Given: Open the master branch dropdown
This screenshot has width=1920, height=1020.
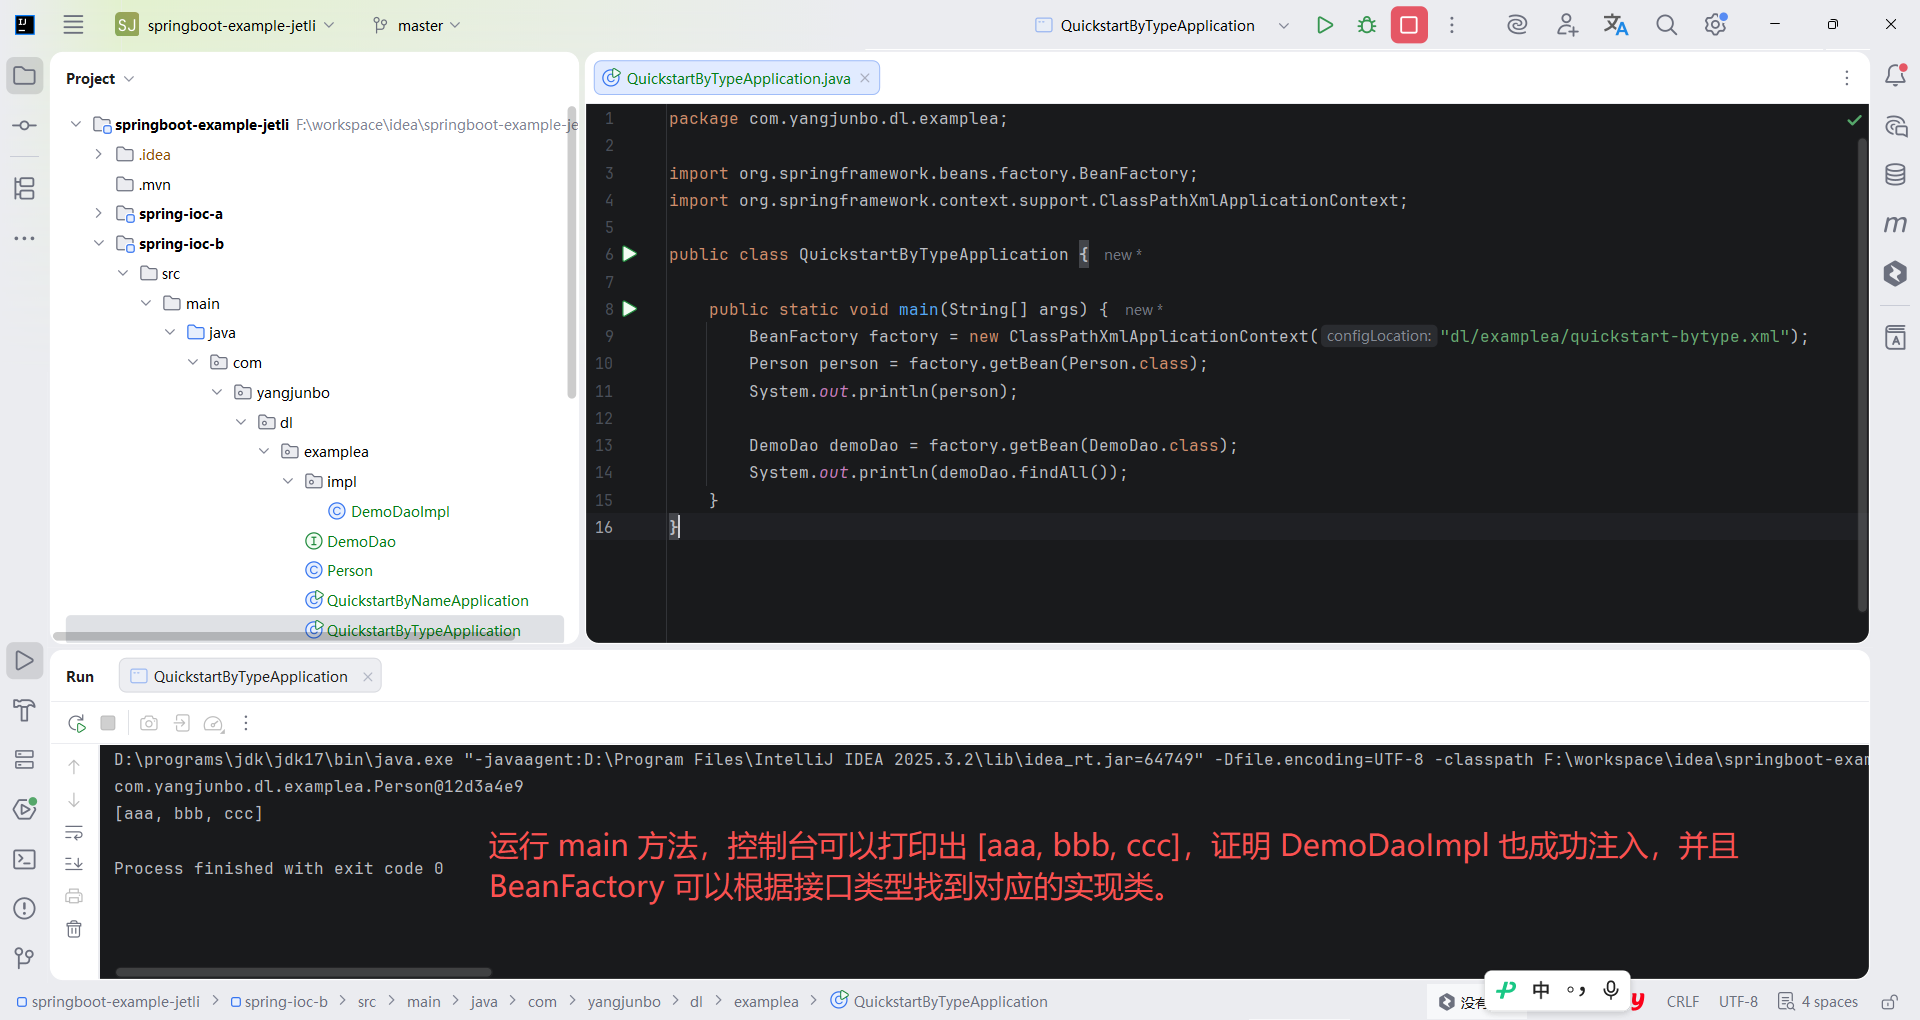Looking at the screenshot, I should point(417,25).
